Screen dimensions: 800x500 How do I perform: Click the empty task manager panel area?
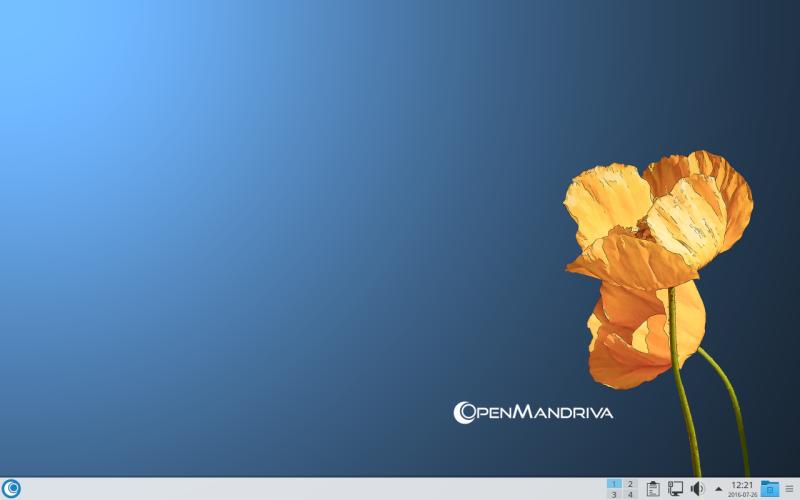point(300,488)
